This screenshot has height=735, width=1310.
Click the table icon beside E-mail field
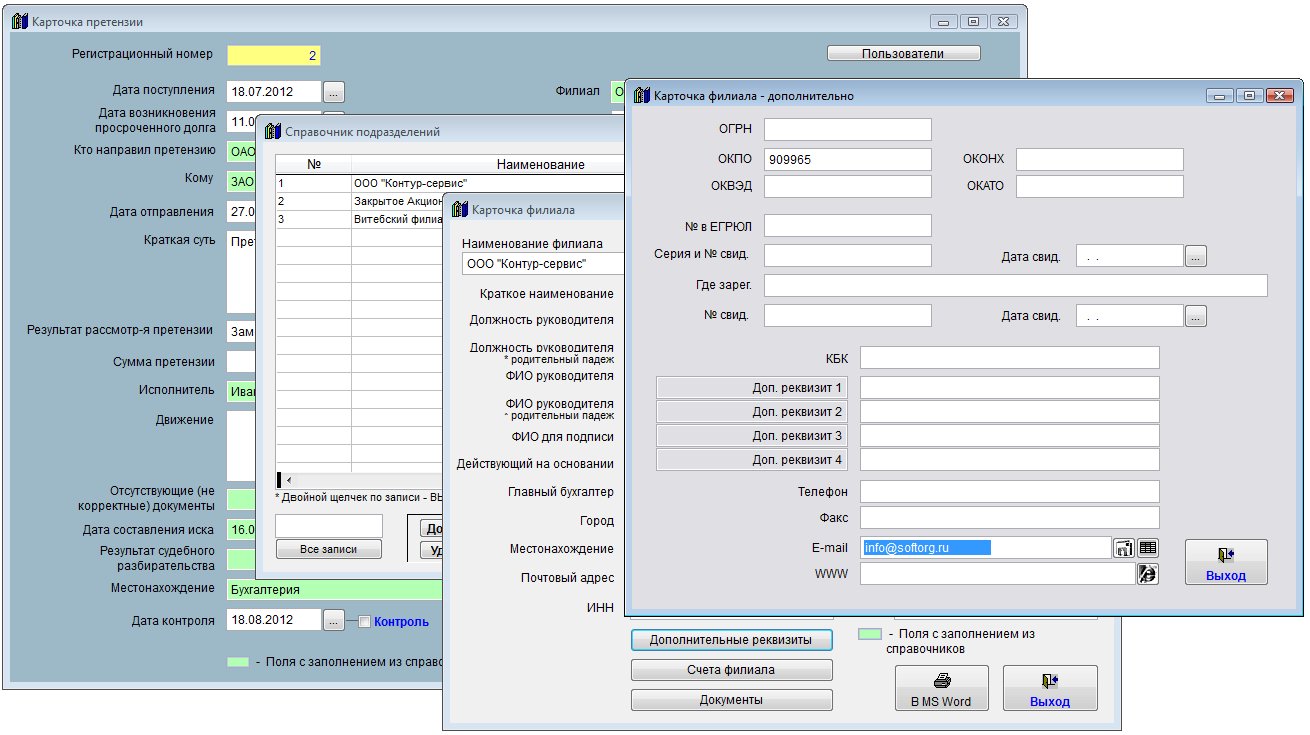(1147, 547)
